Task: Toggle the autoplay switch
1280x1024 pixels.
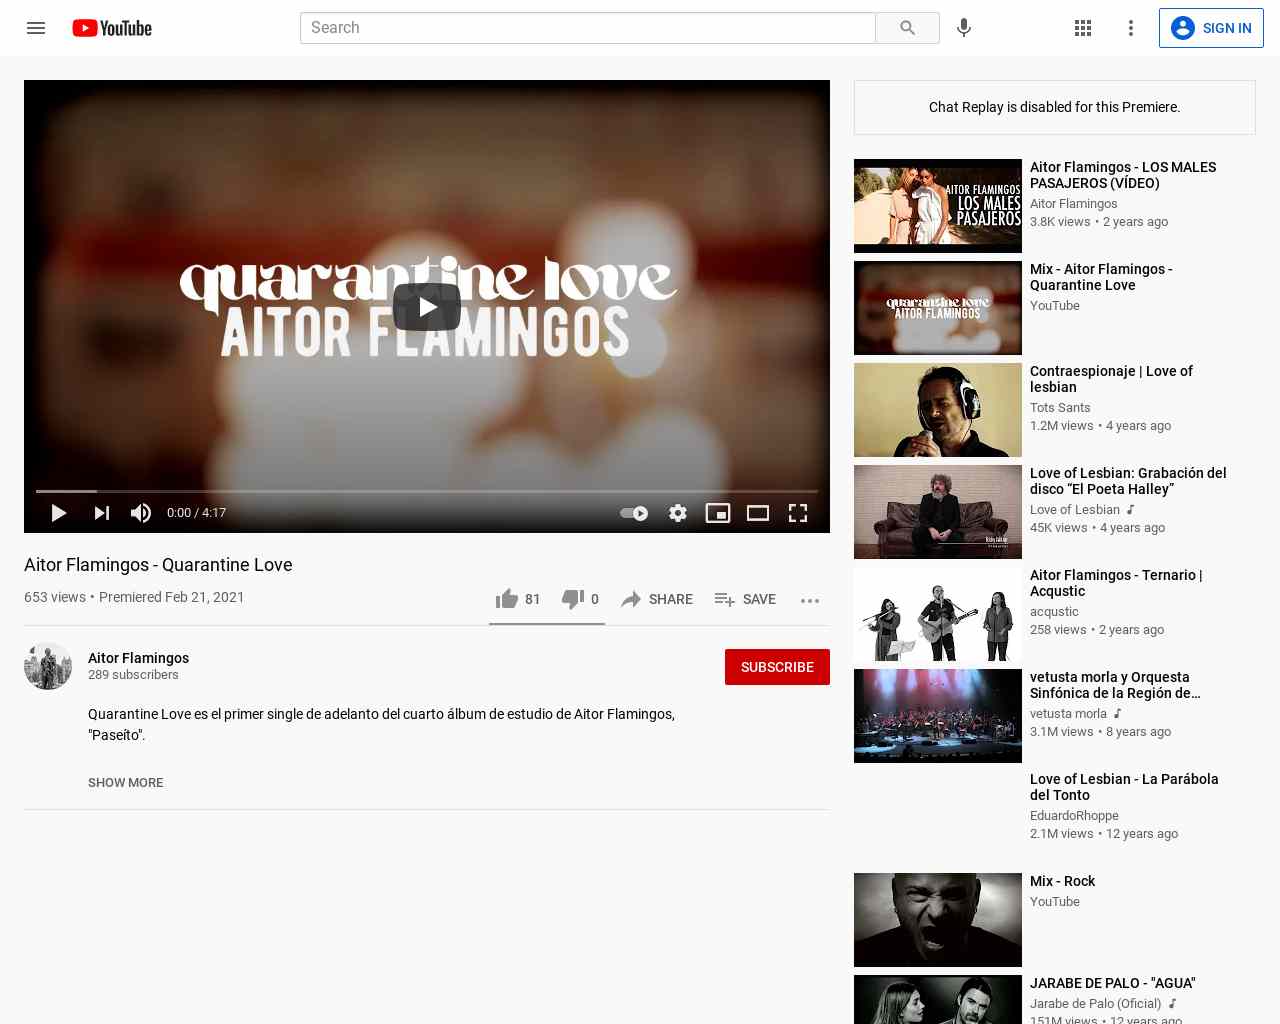Action: point(634,513)
